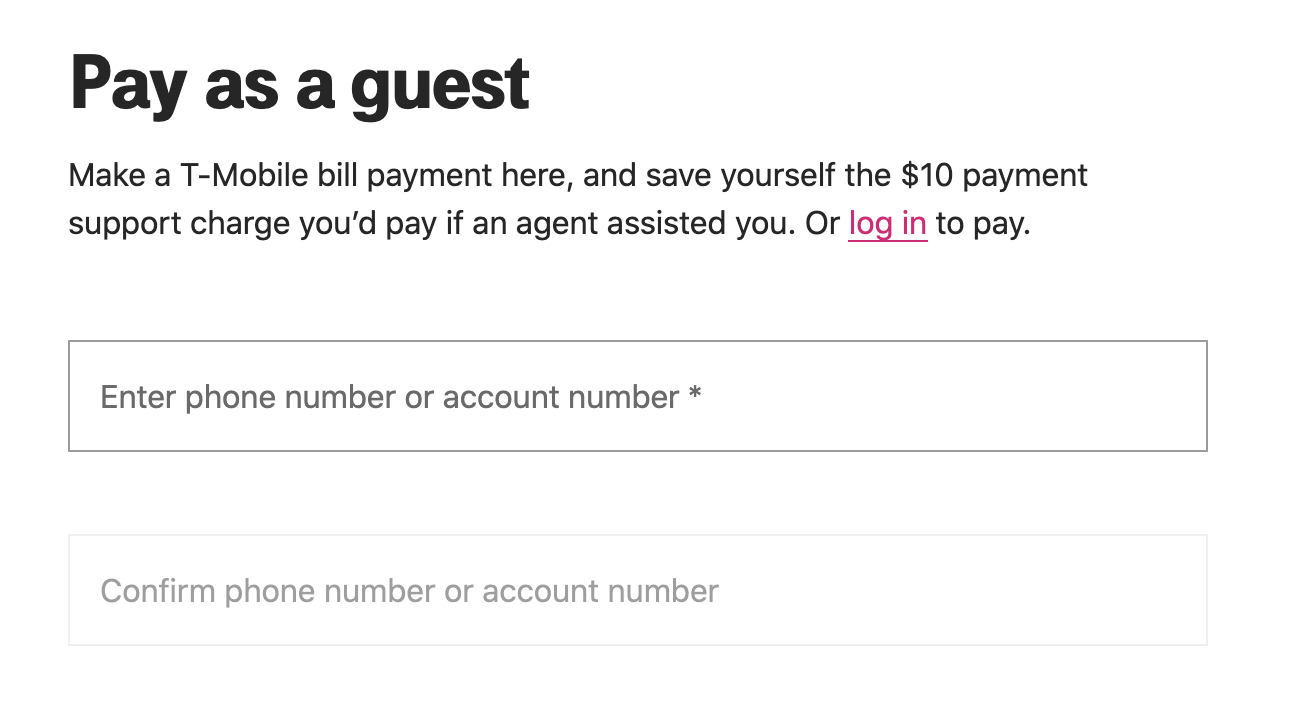
Task: Click the "log in" link
Action: coord(887,223)
